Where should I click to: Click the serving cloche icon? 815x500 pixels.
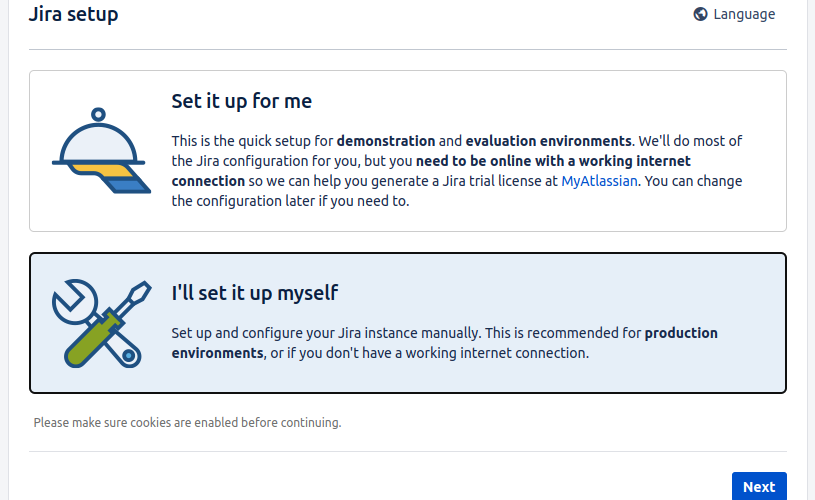pyautogui.click(x=101, y=151)
